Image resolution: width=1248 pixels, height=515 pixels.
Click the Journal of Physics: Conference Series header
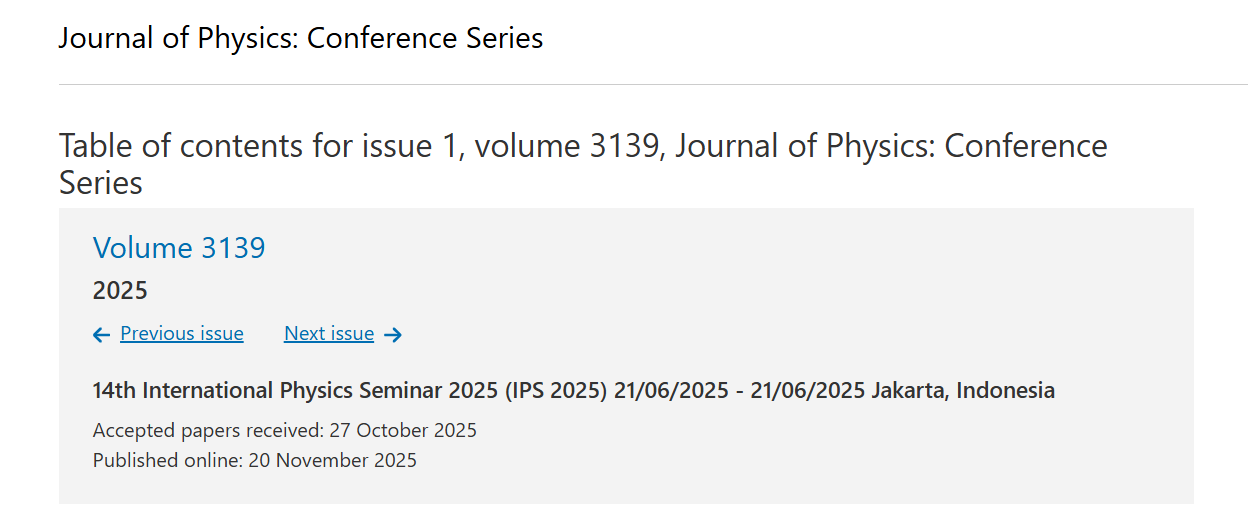point(301,39)
